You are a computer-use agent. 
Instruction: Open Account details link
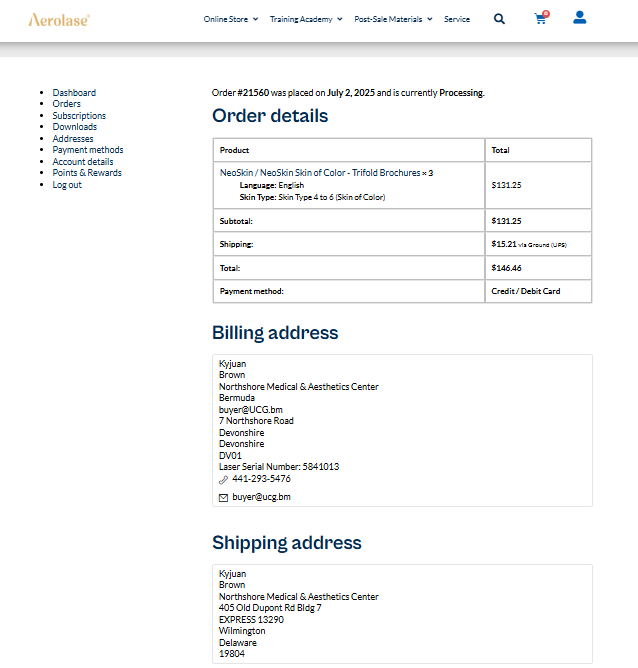click(83, 162)
